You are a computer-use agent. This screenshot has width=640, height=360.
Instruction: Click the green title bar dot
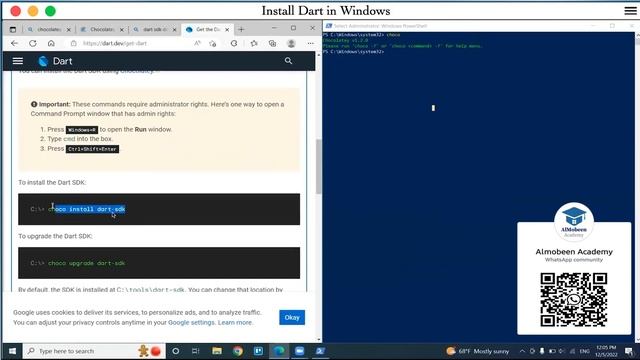50,11
